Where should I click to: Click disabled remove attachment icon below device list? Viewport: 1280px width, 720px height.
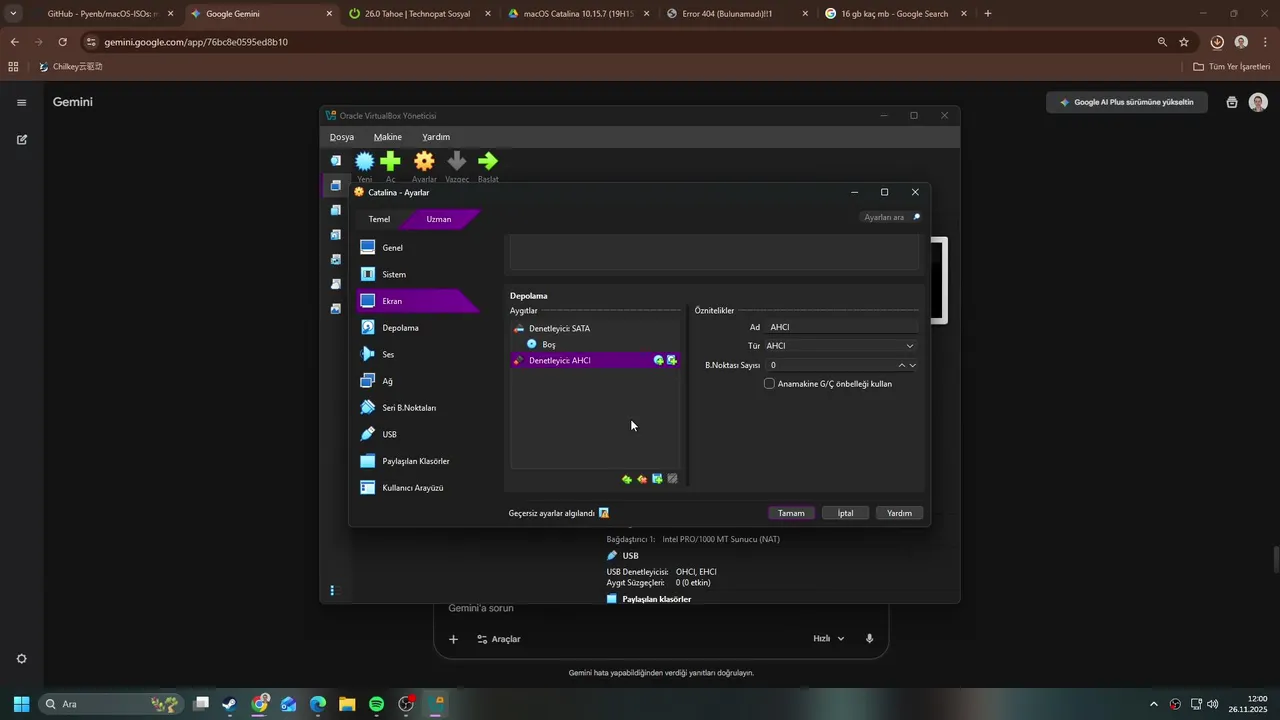(x=672, y=479)
